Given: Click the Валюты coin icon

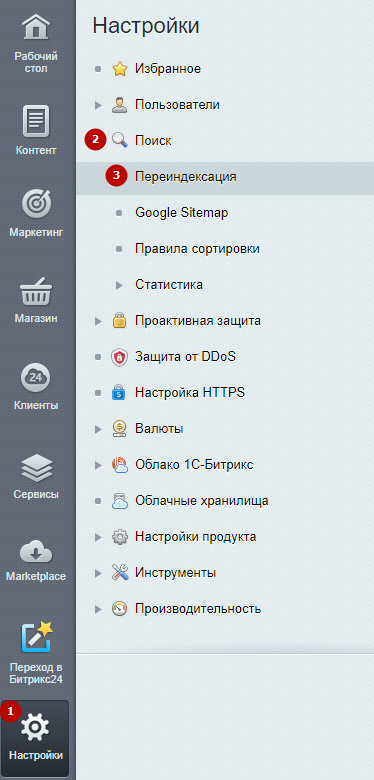Looking at the screenshot, I should (x=119, y=429).
